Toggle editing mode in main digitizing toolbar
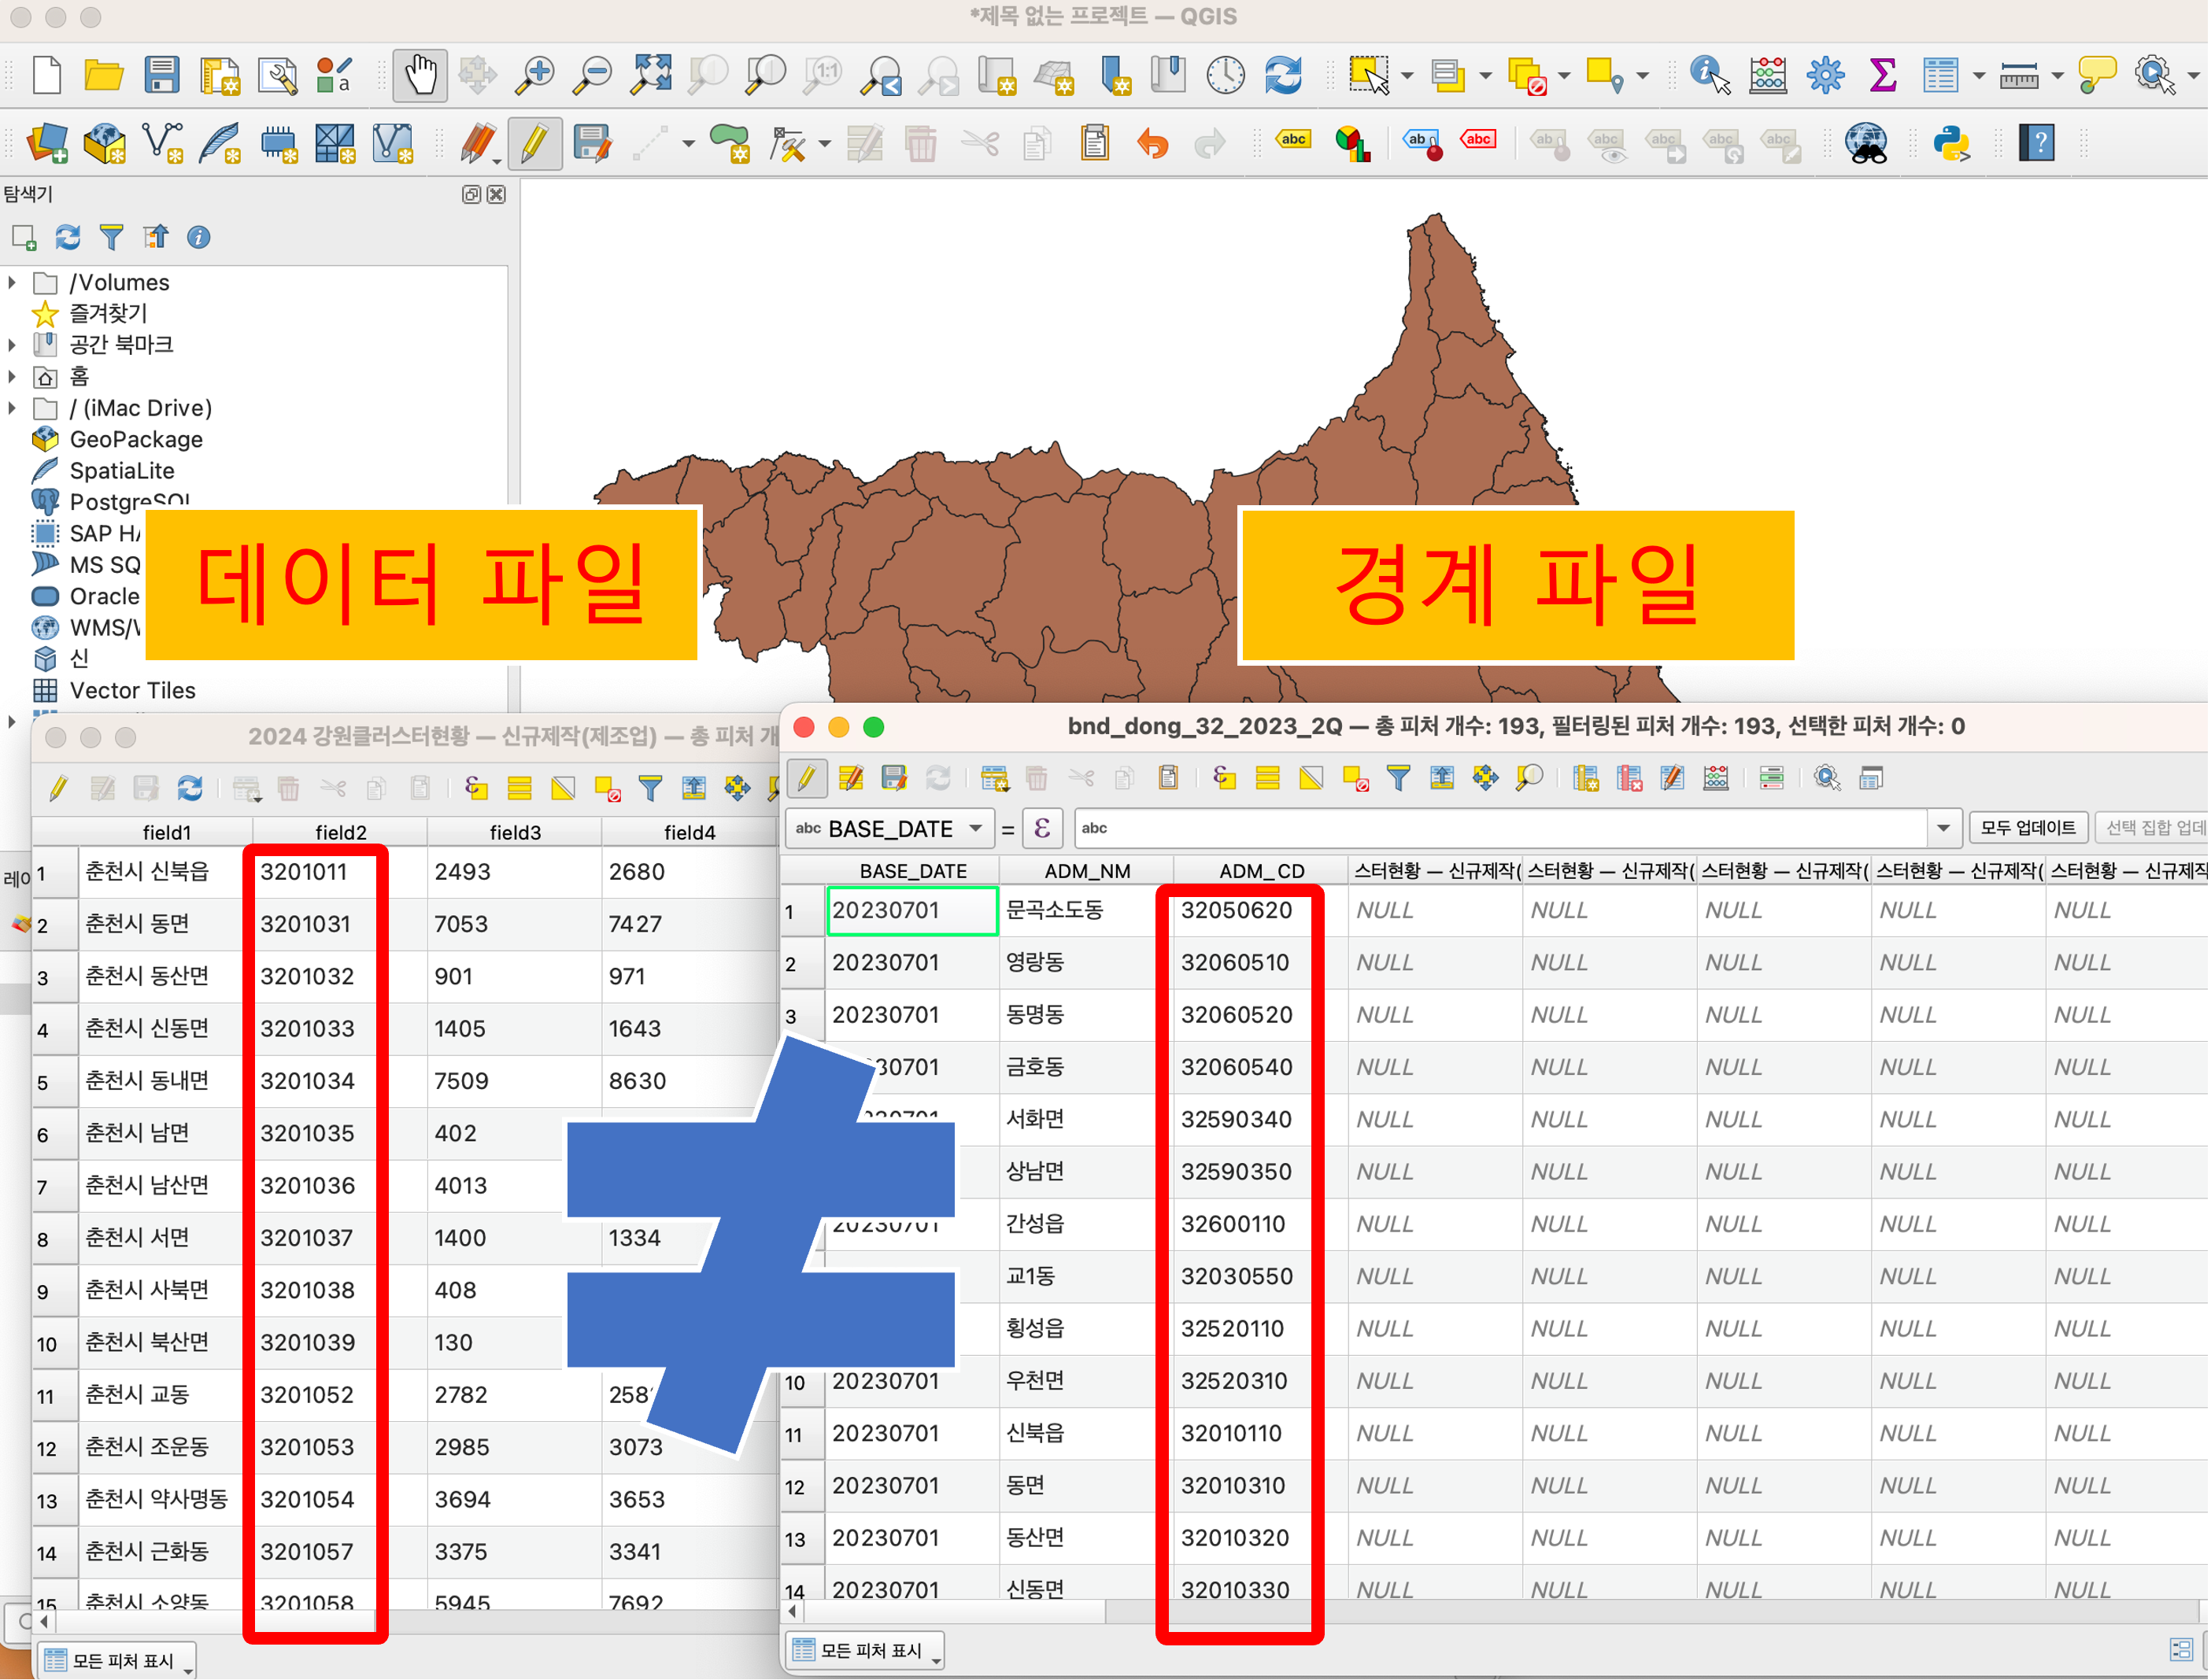This screenshot has height=1680, width=2211. (534, 144)
